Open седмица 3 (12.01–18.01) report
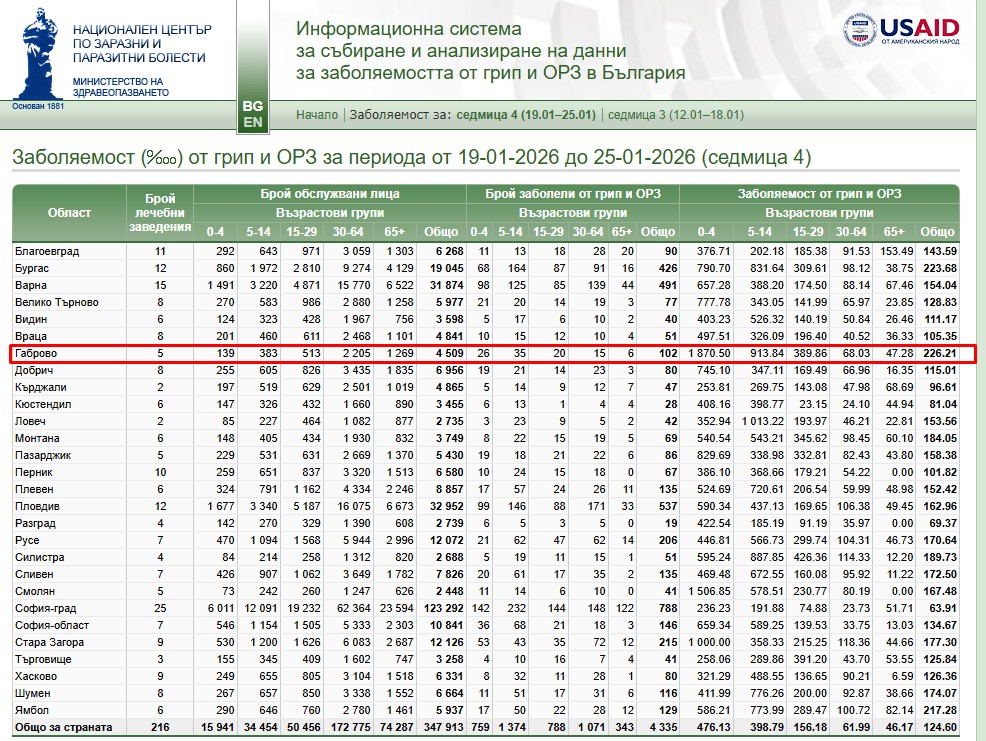This screenshot has height=741, width=986. (x=675, y=115)
